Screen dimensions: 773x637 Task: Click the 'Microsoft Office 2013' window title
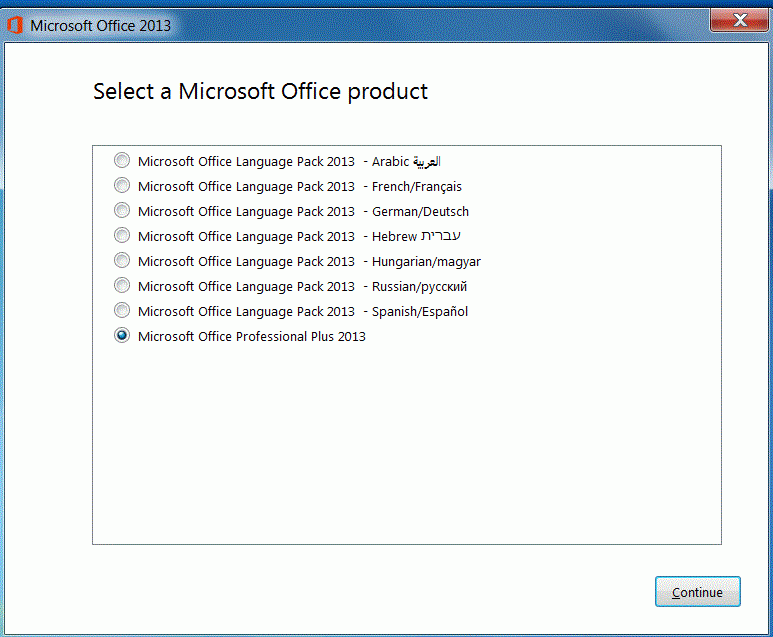[x=101, y=26]
